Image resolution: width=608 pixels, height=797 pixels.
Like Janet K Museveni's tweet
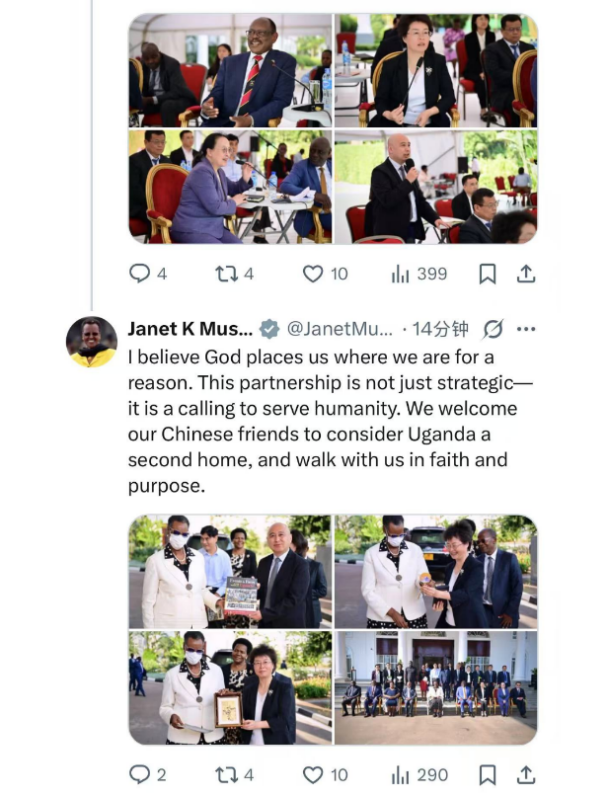325,775
